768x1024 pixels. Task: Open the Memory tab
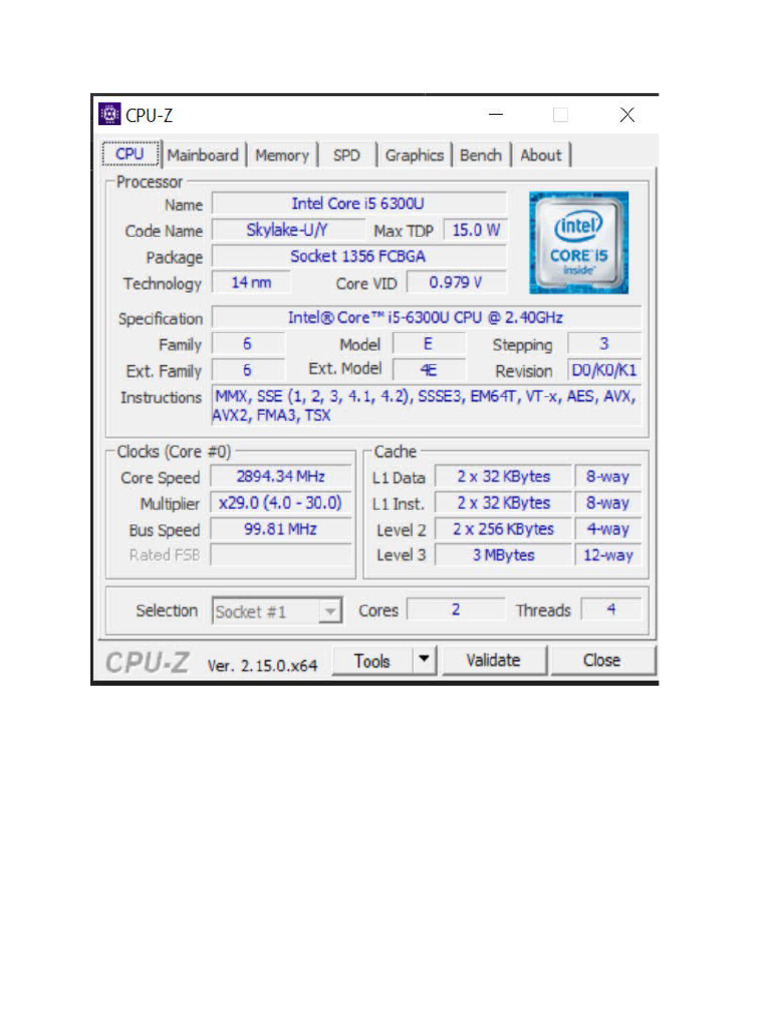tap(282, 155)
